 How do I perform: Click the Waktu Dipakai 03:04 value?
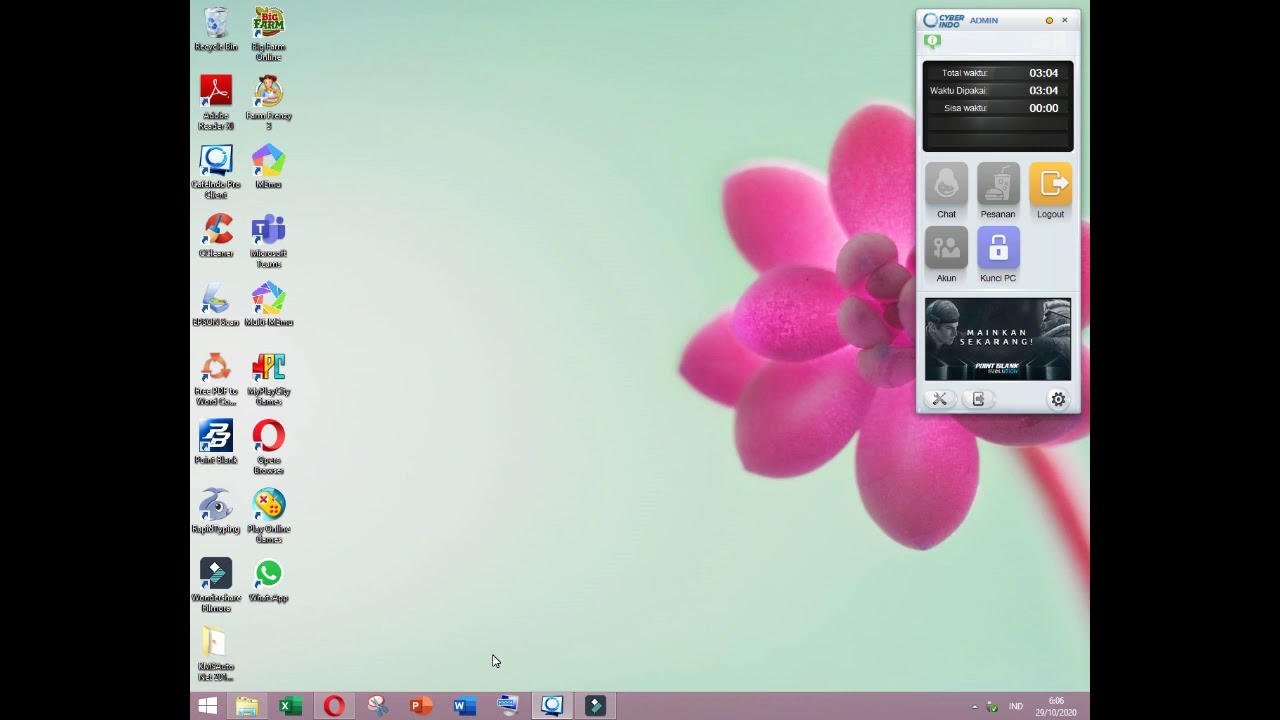point(1044,90)
